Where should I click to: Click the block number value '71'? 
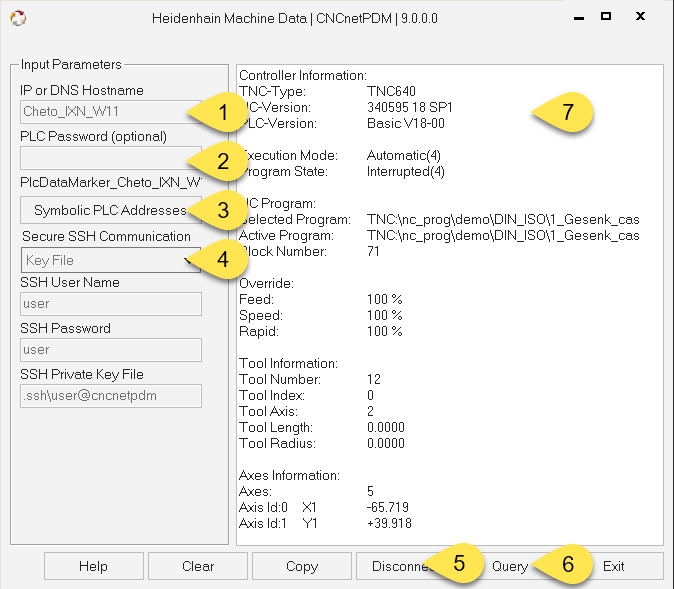pos(374,252)
